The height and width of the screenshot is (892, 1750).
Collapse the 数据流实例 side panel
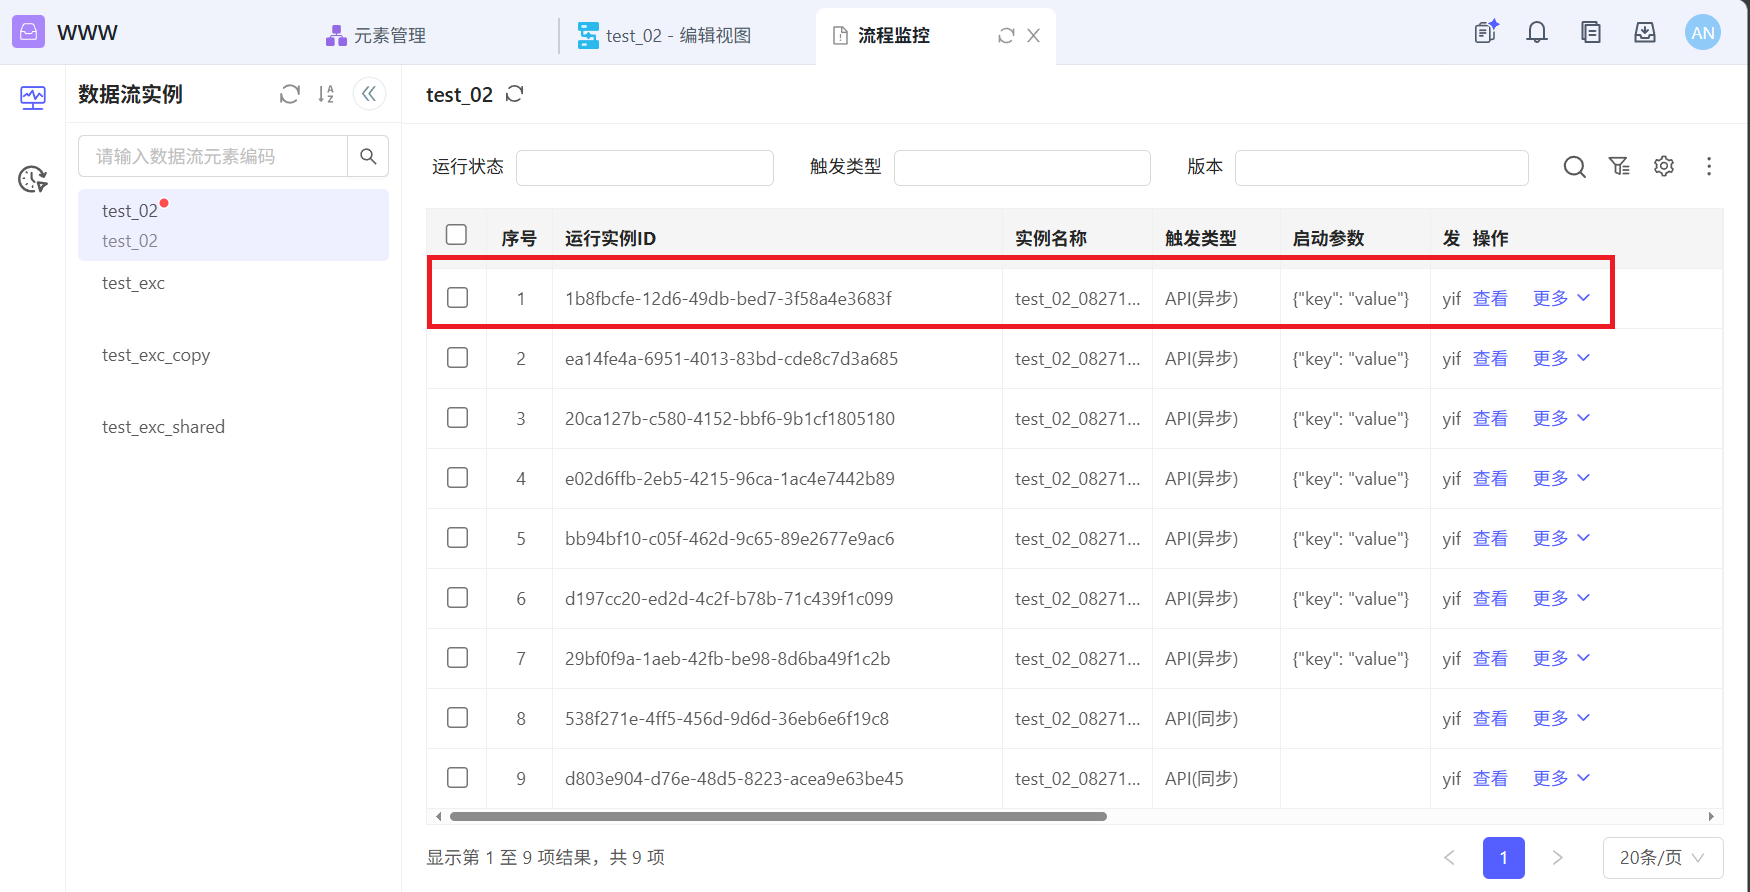click(369, 94)
